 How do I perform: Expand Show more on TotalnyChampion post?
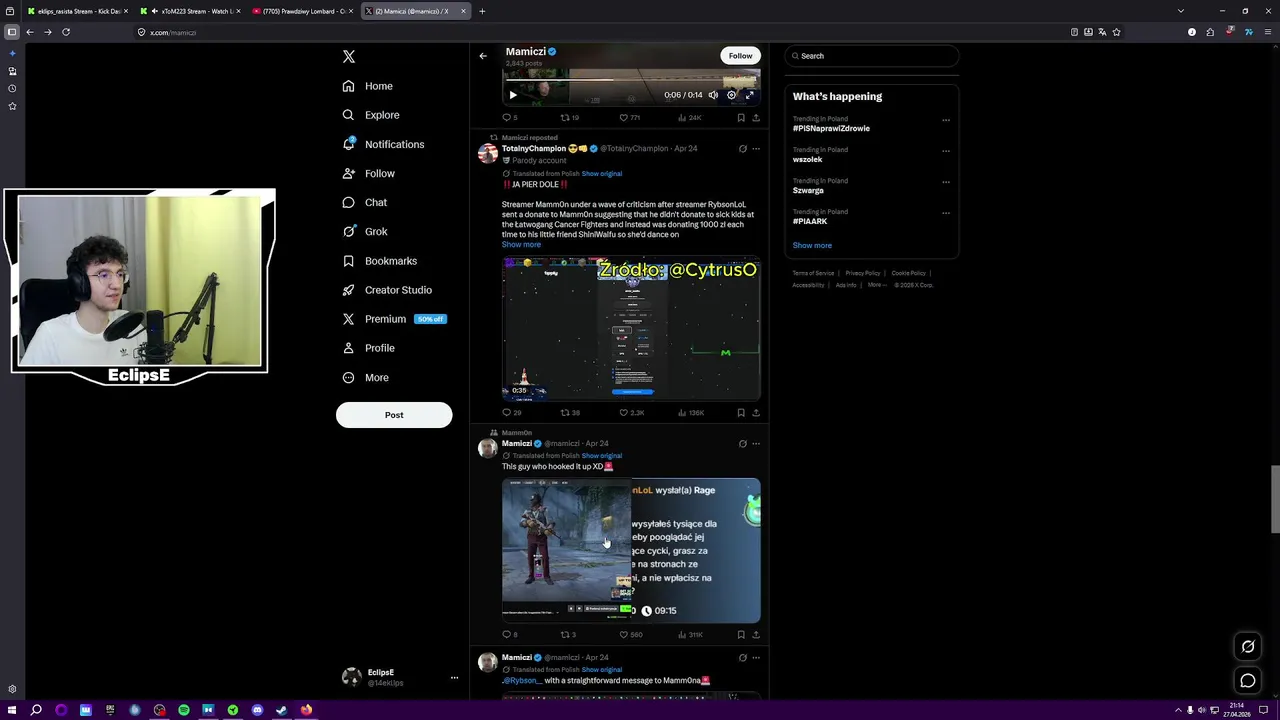click(x=521, y=245)
